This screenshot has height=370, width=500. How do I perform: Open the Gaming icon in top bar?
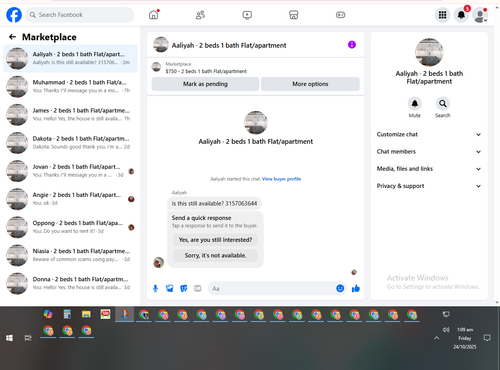pyautogui.click(x=340, y=15)
